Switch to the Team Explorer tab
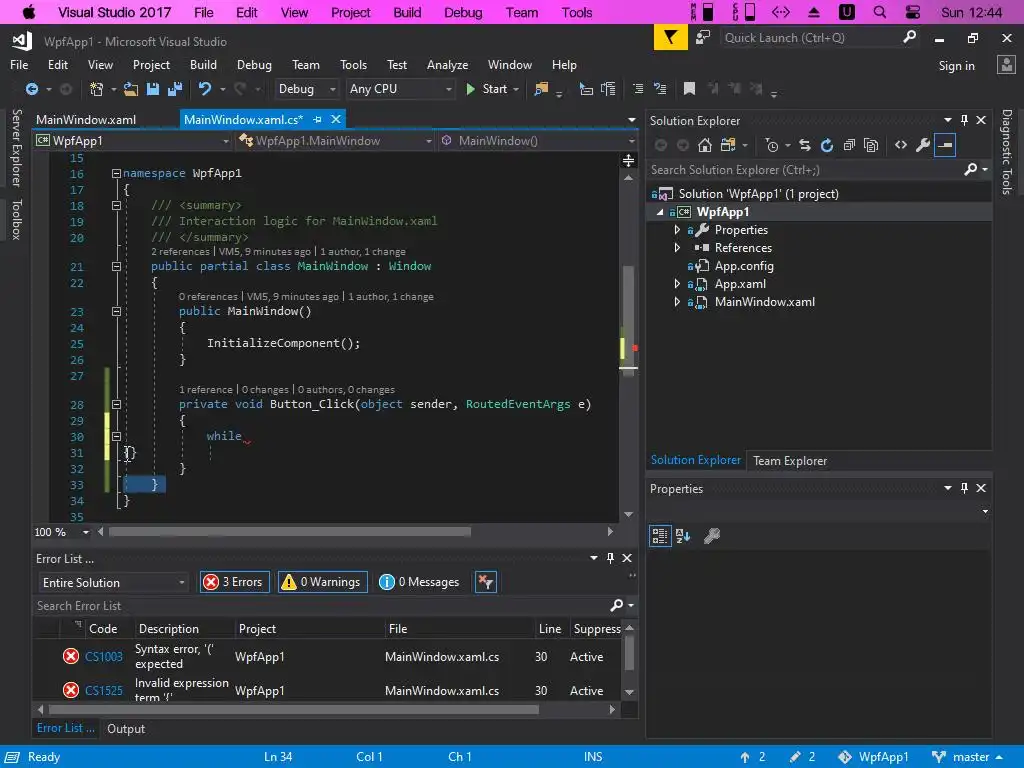This screenshot has height=768, width=1024. (790, 461)
